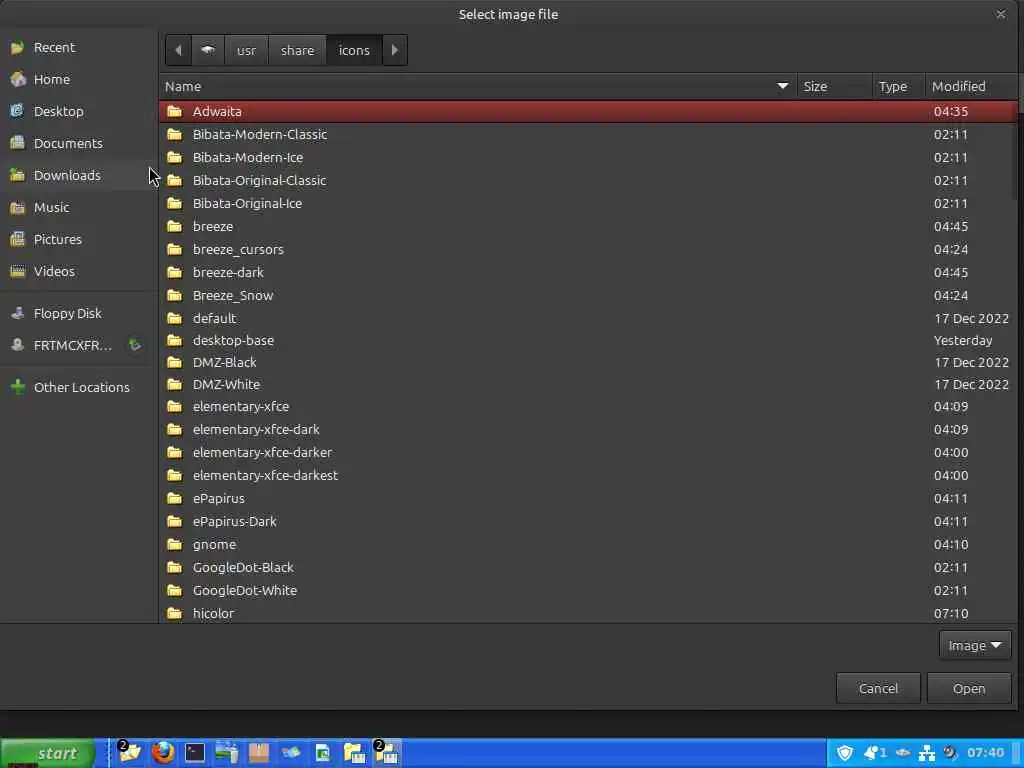The width and height of the screenshot is (1024, 768).
Task: Toggle sort order via Name column arrow
Action: (x=782, y=86)
